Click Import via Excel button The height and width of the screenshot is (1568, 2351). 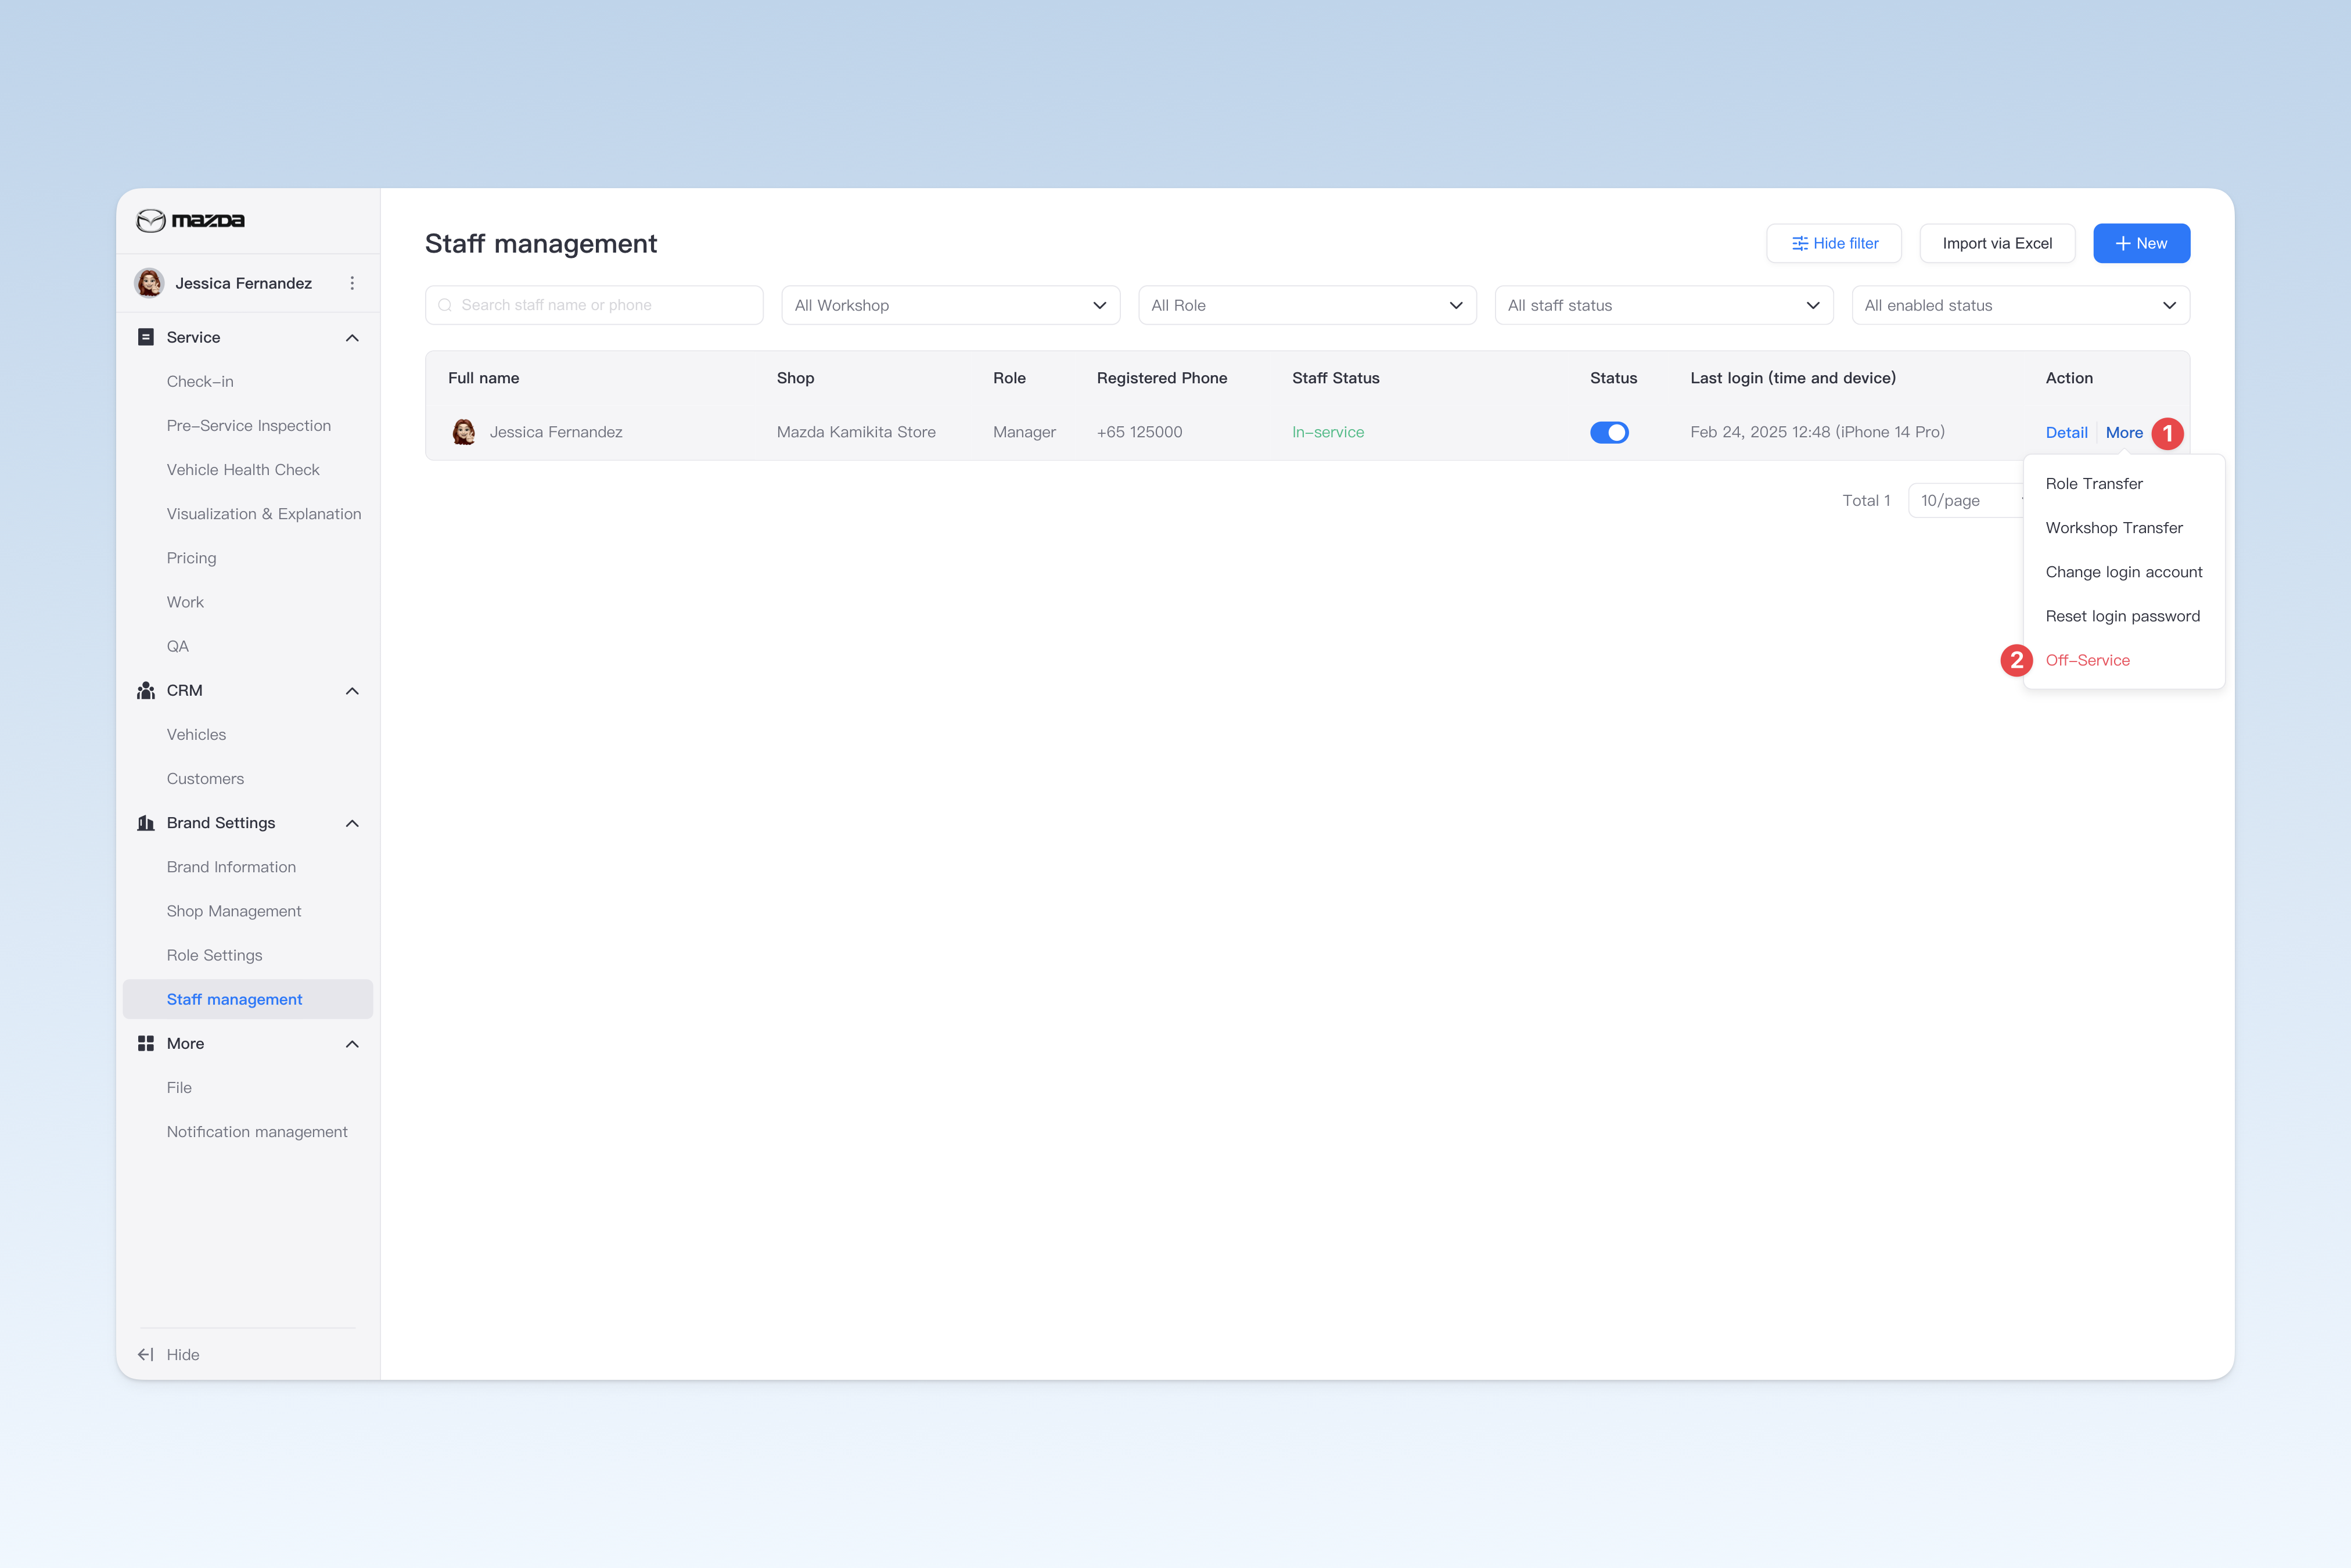click(1996, 243)
